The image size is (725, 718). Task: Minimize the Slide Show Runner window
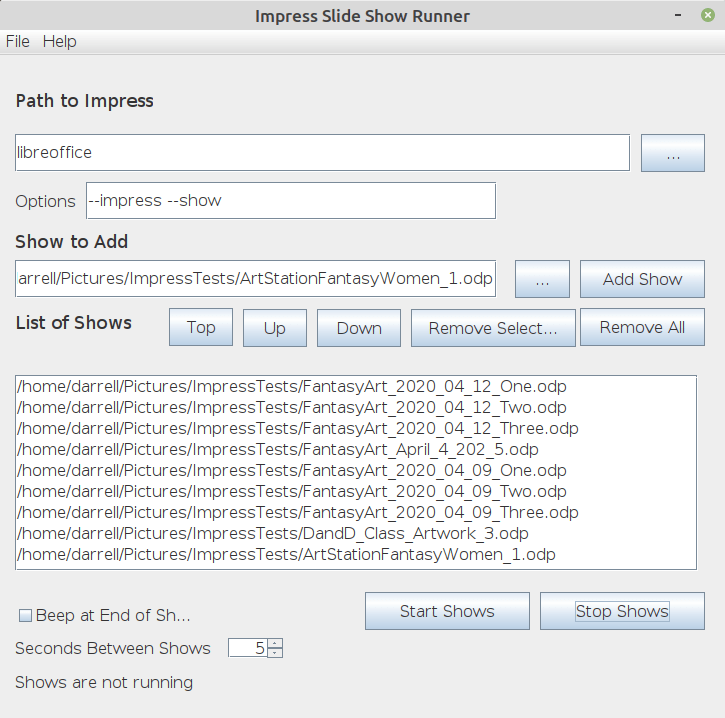coord(680,16)
